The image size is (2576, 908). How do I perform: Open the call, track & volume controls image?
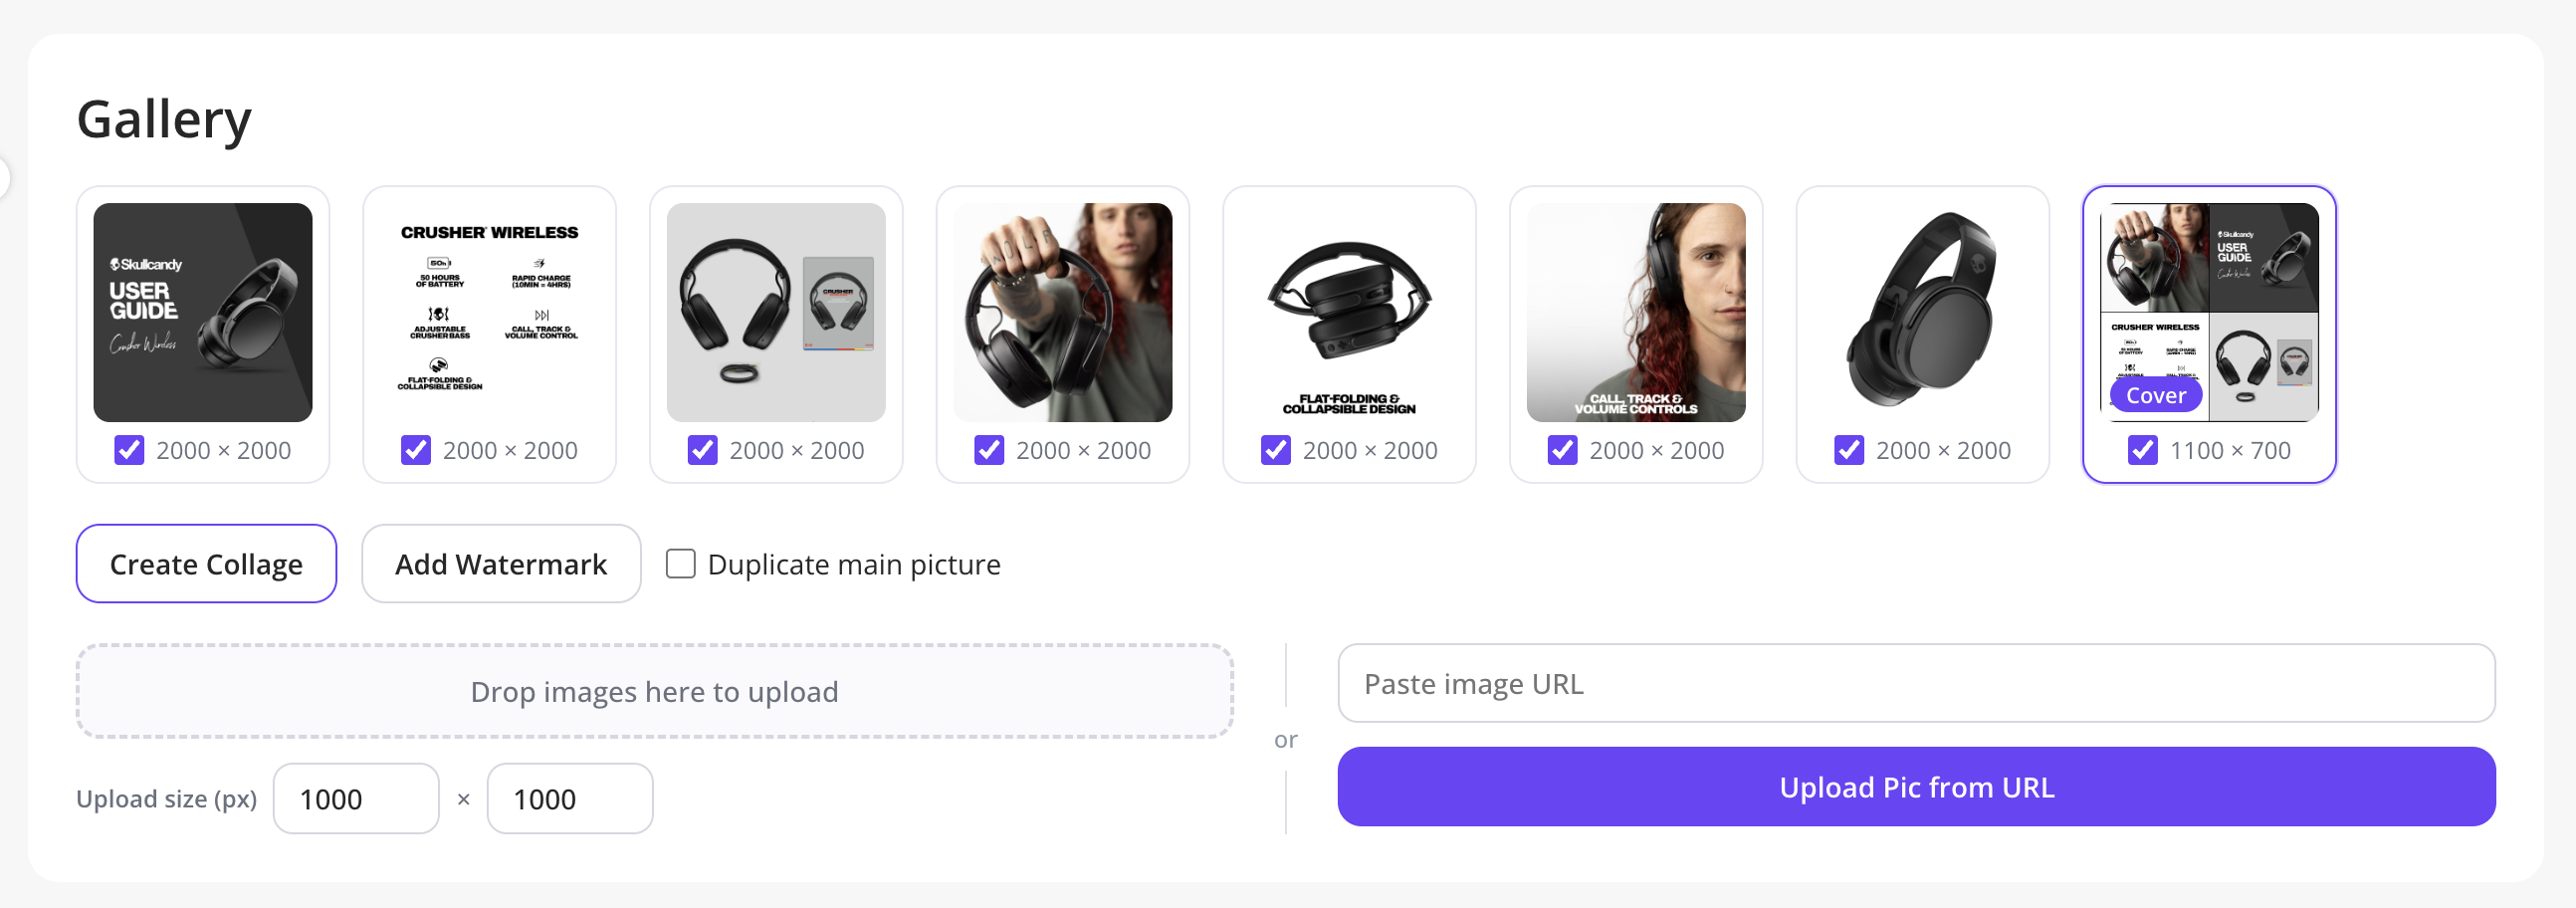click(x=1636, y=312)
